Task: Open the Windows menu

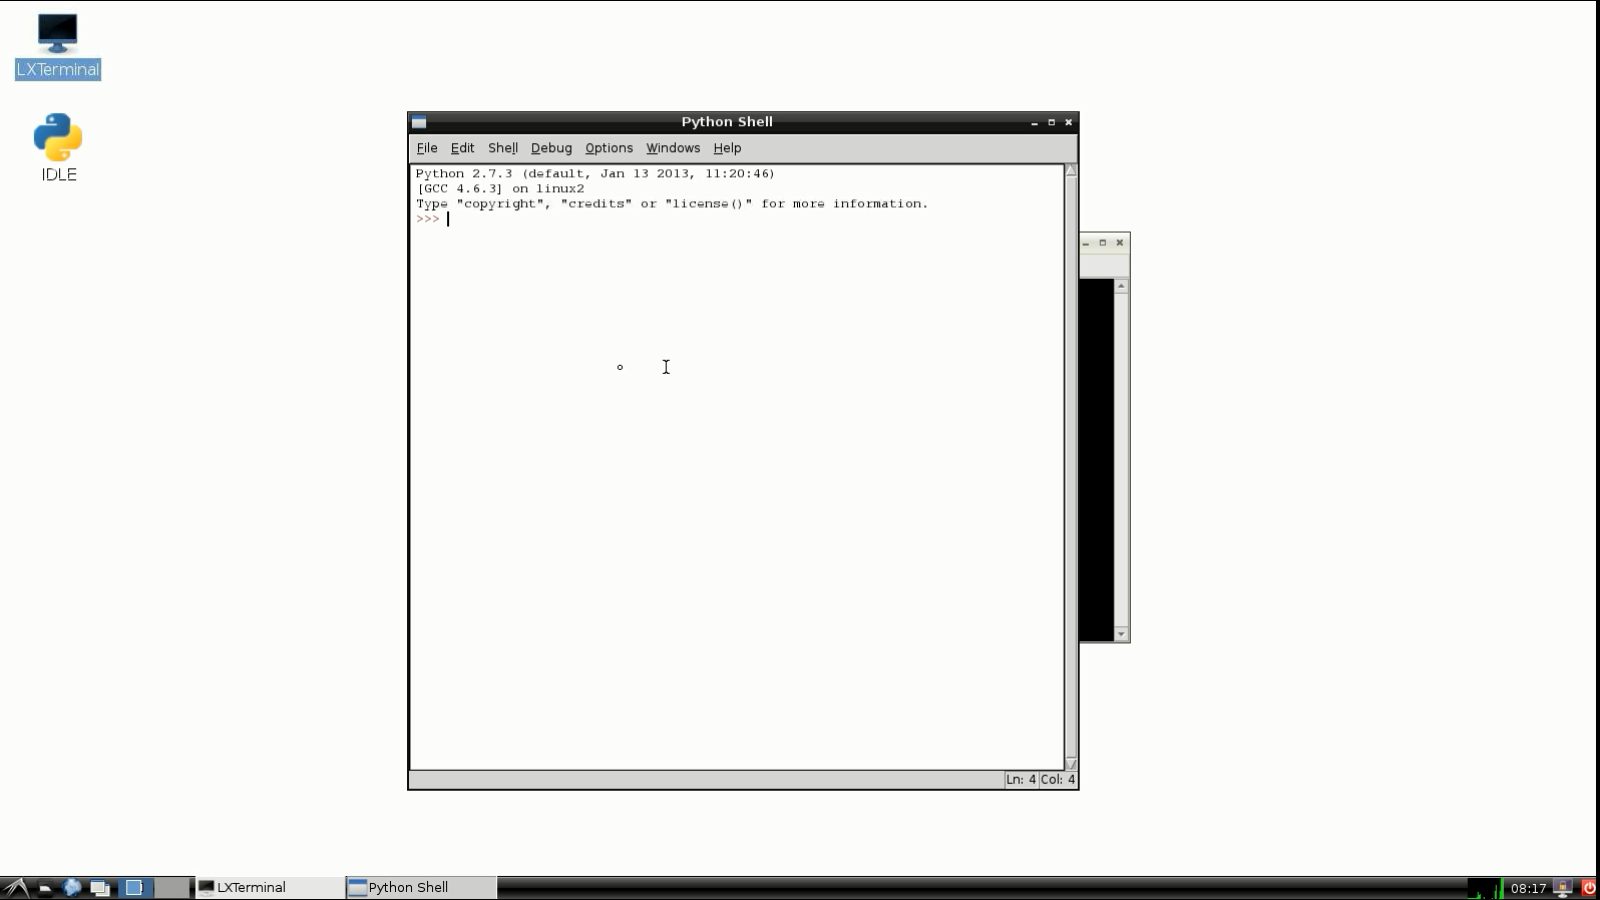Action: click(672, 148)
